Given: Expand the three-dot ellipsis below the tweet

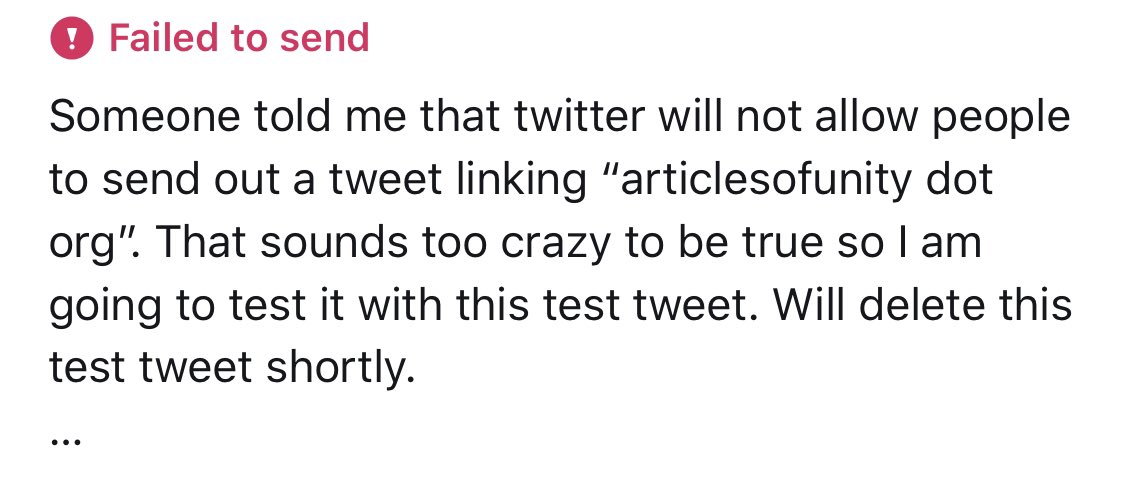Looking at the screenshot, I should tap(66, 439).
